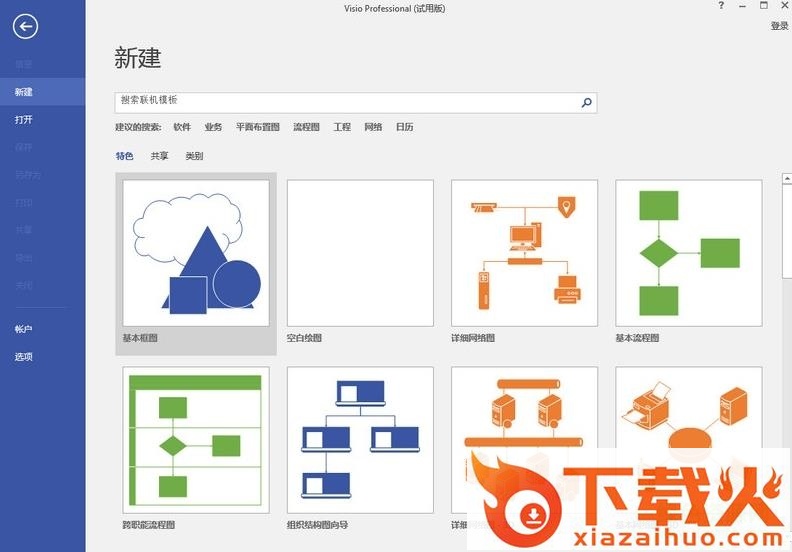The height and width of the screenshot is (552, 792).
Task: Click the scrollbar up arrow
Action: (x=787, y=178)
